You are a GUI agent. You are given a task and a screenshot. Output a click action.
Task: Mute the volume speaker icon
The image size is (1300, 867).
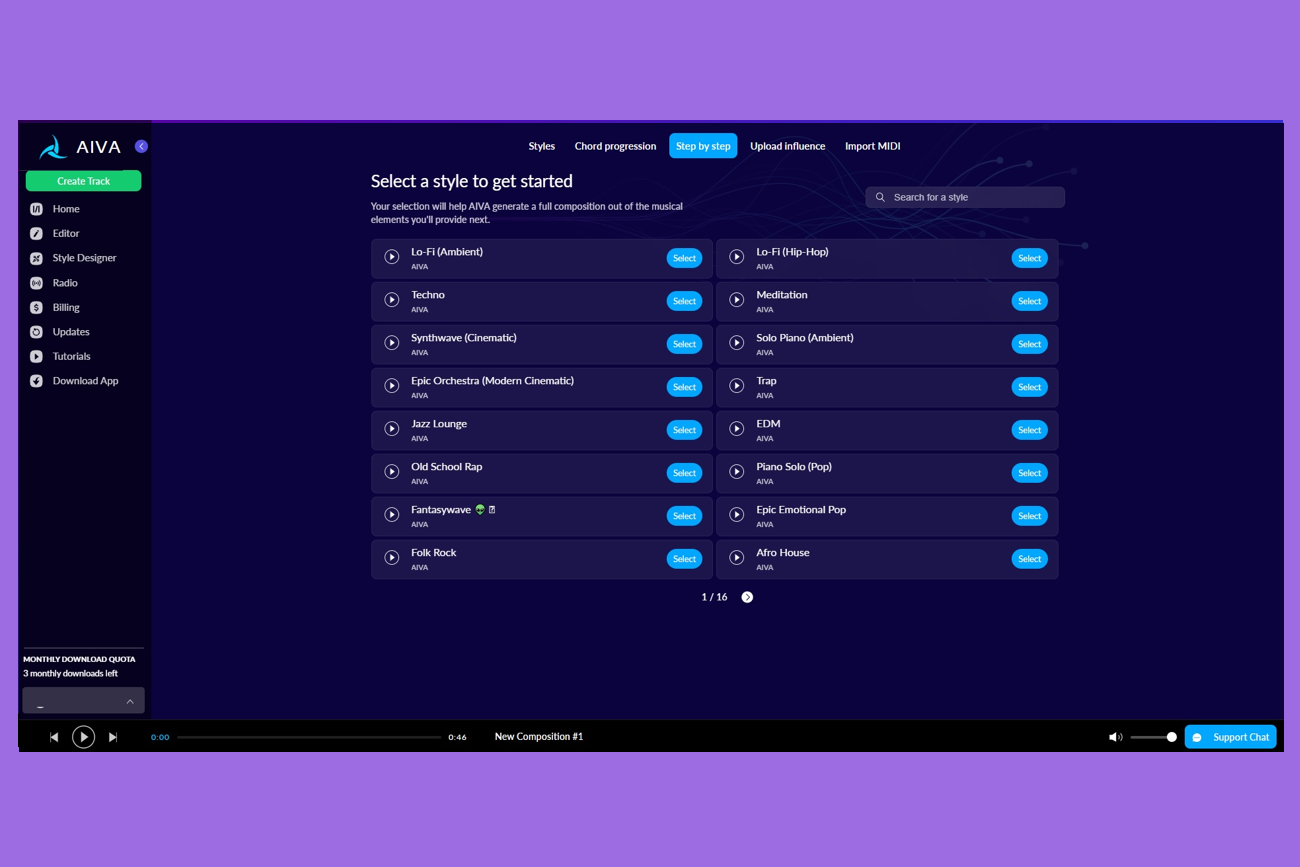[1115, 737]
